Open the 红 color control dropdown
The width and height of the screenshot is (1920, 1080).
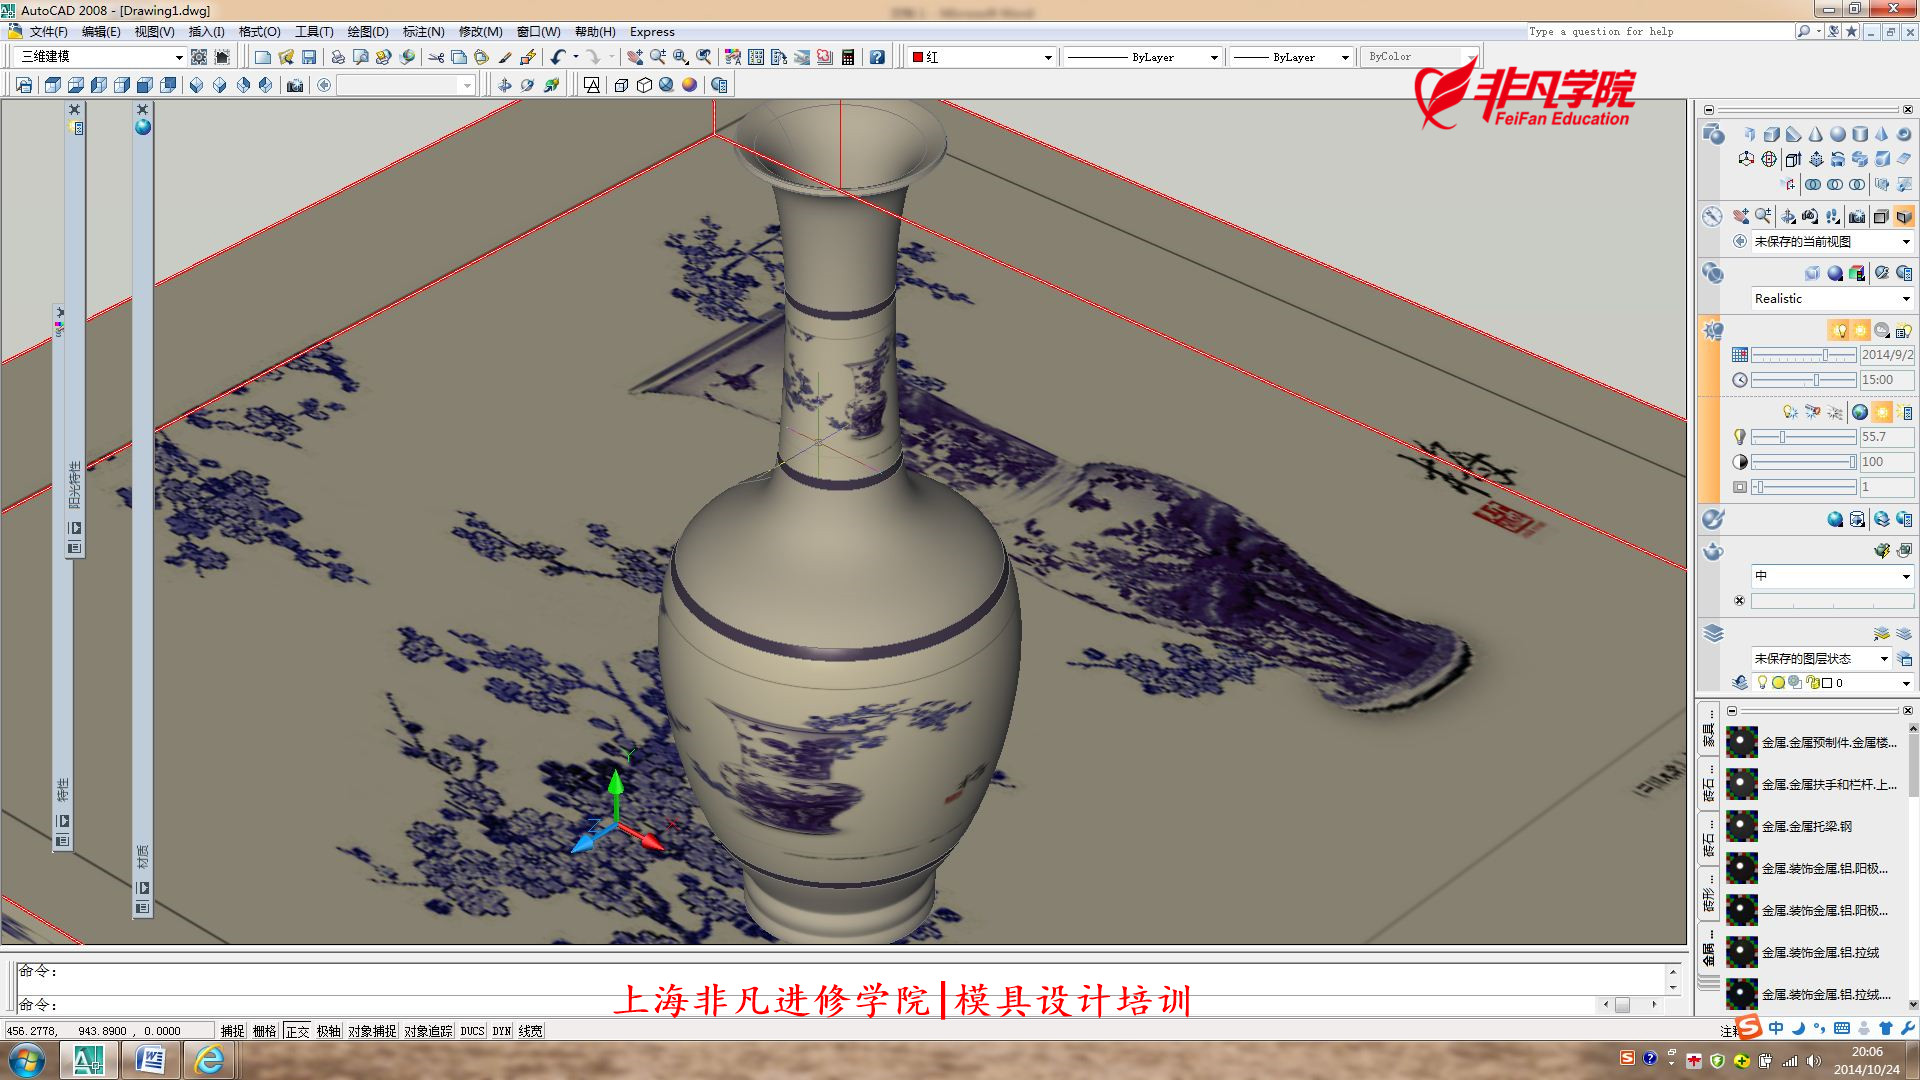[982, 57]
